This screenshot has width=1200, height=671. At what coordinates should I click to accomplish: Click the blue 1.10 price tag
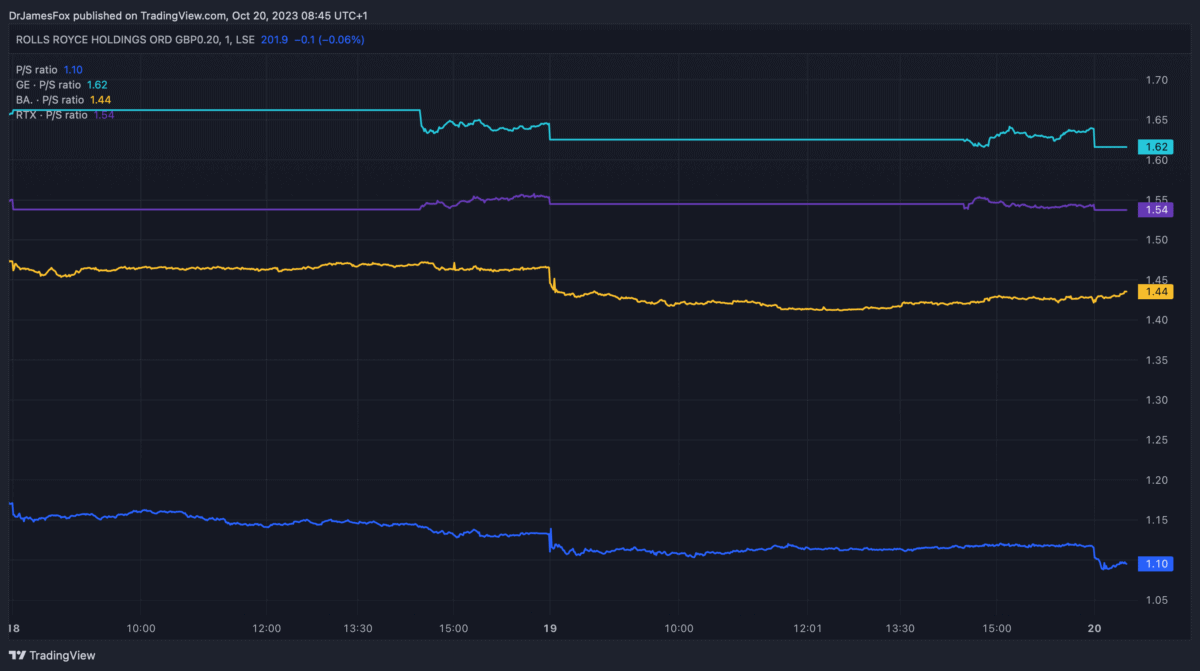pyautogui.click(x=1157, y=564)
